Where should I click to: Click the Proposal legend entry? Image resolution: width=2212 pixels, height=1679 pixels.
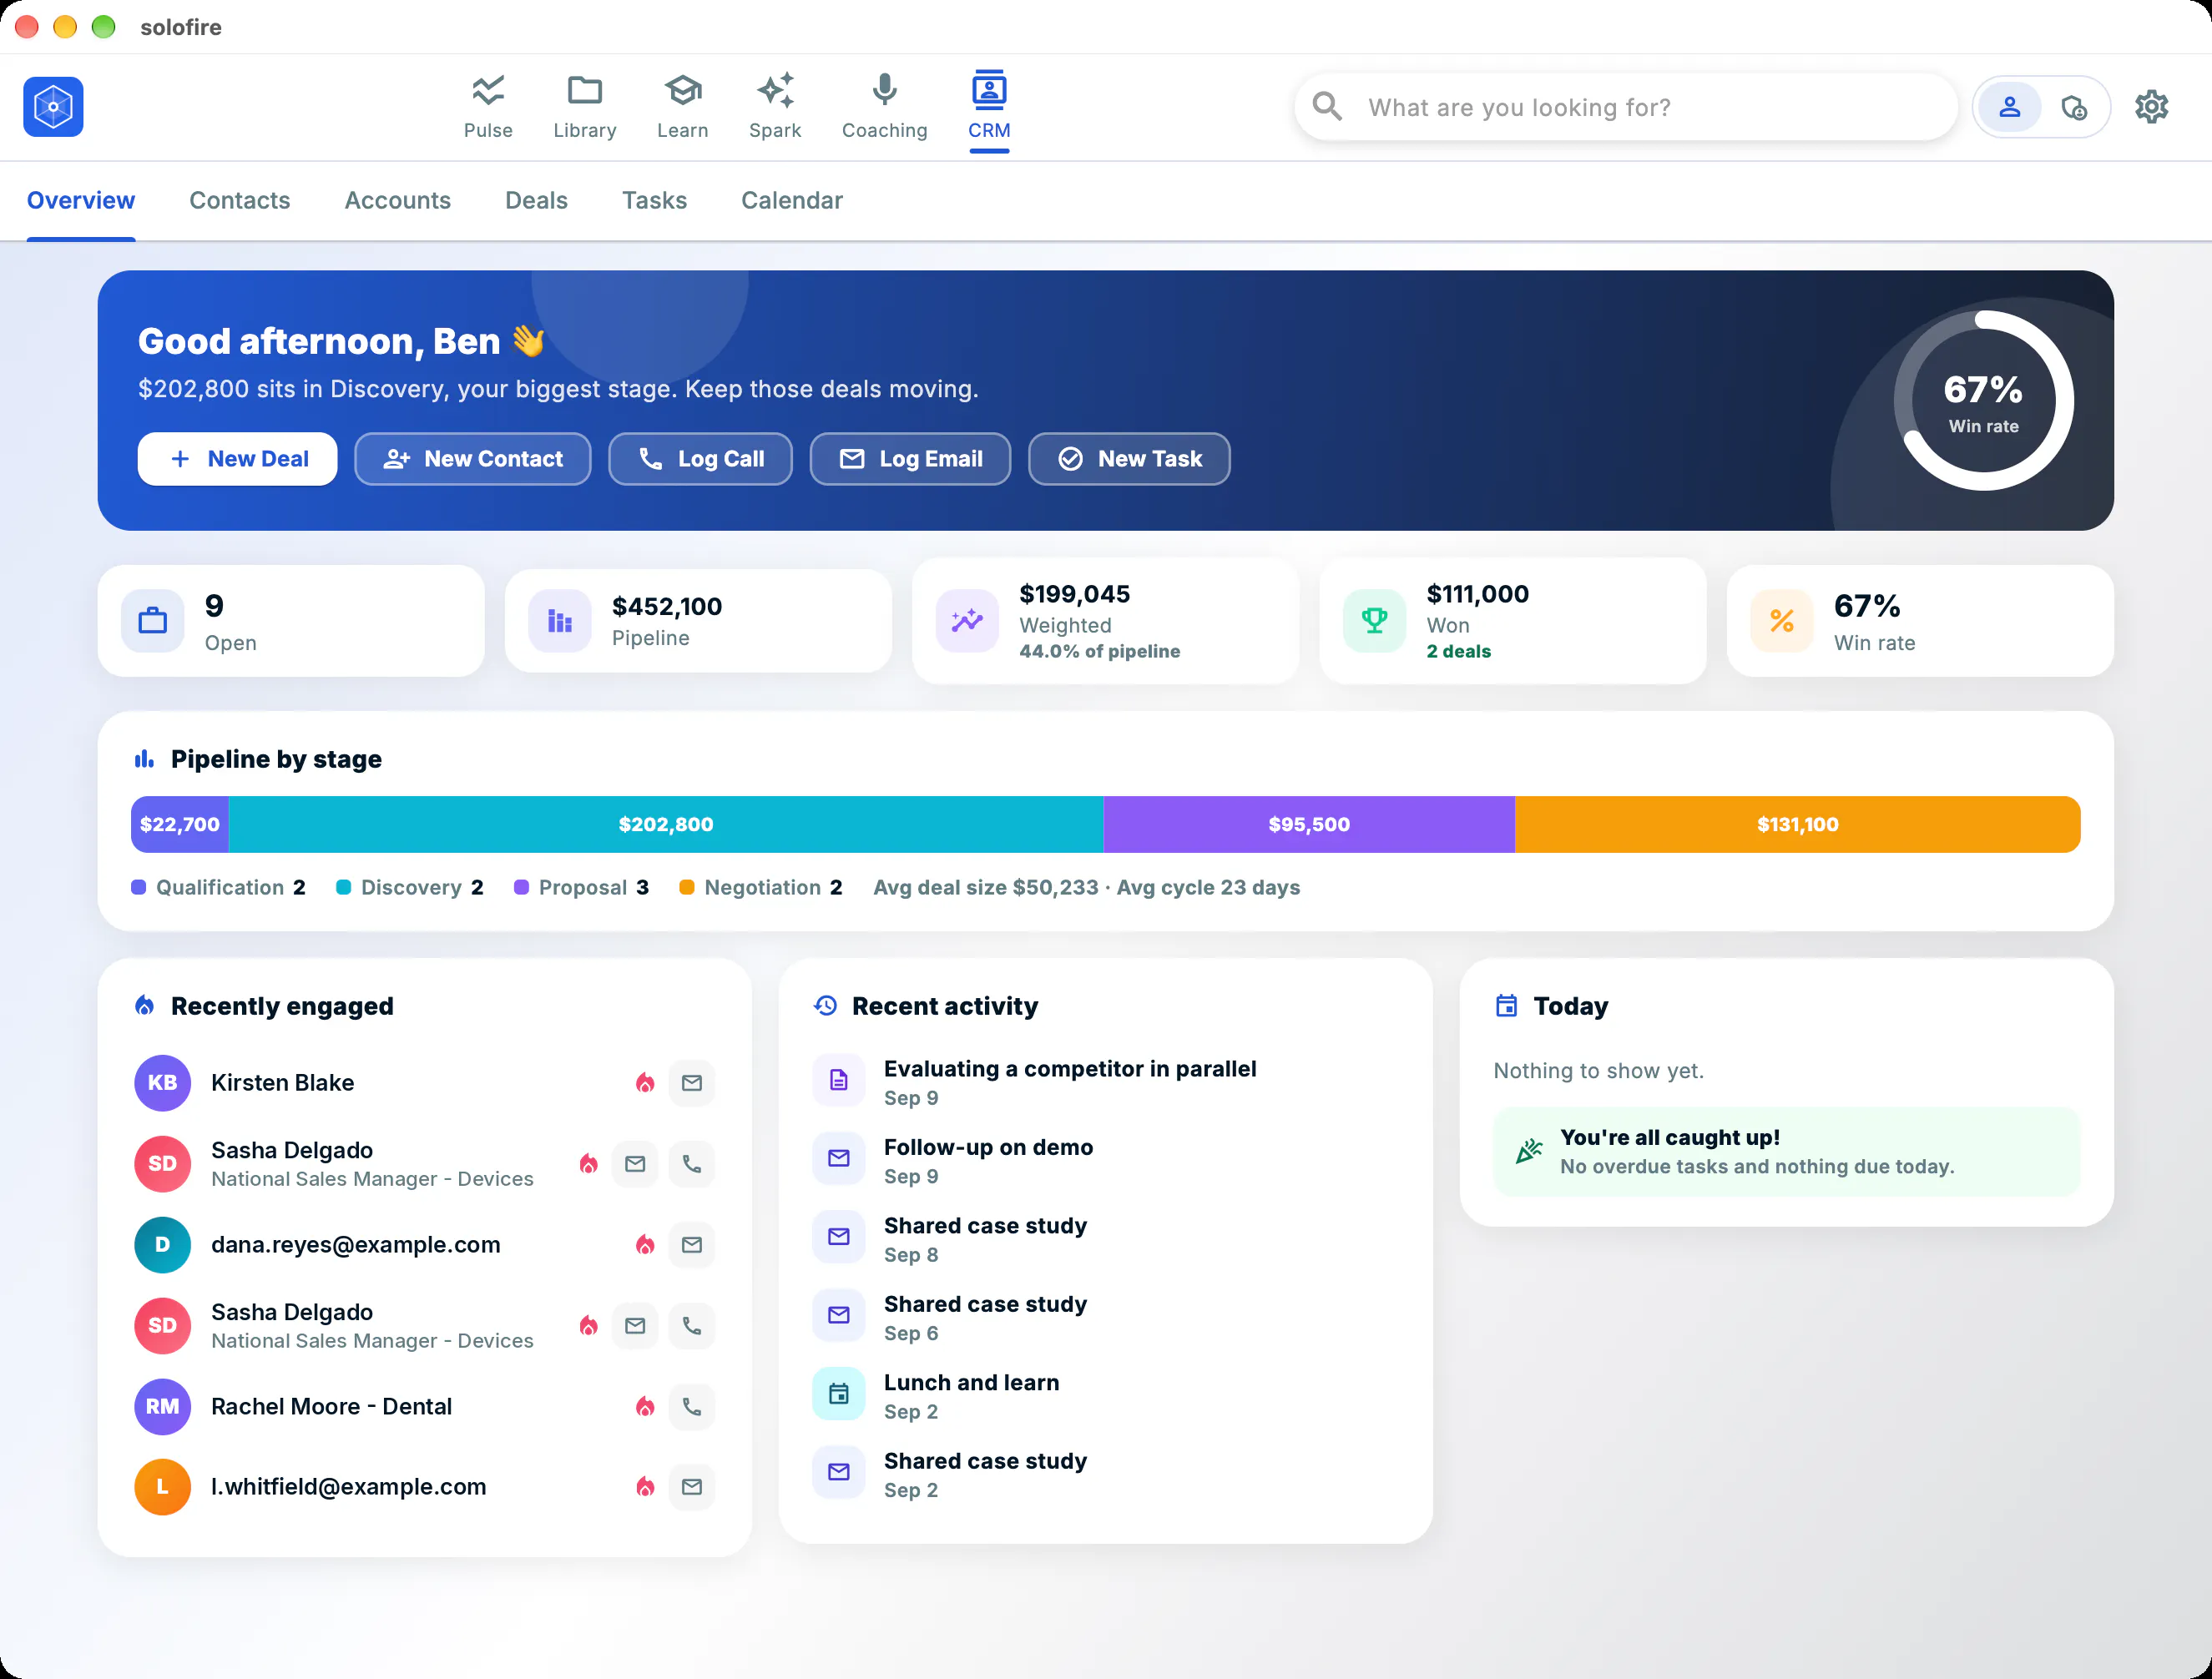(x=582, y=887)
